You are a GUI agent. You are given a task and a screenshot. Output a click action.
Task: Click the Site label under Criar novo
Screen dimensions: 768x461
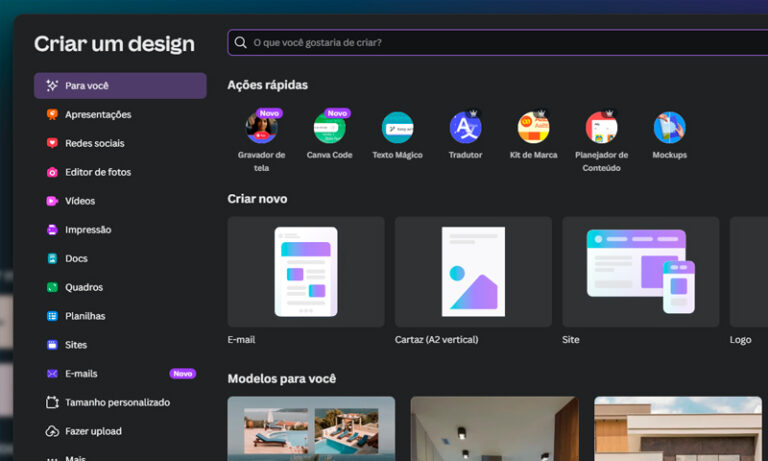click(571, 340)
